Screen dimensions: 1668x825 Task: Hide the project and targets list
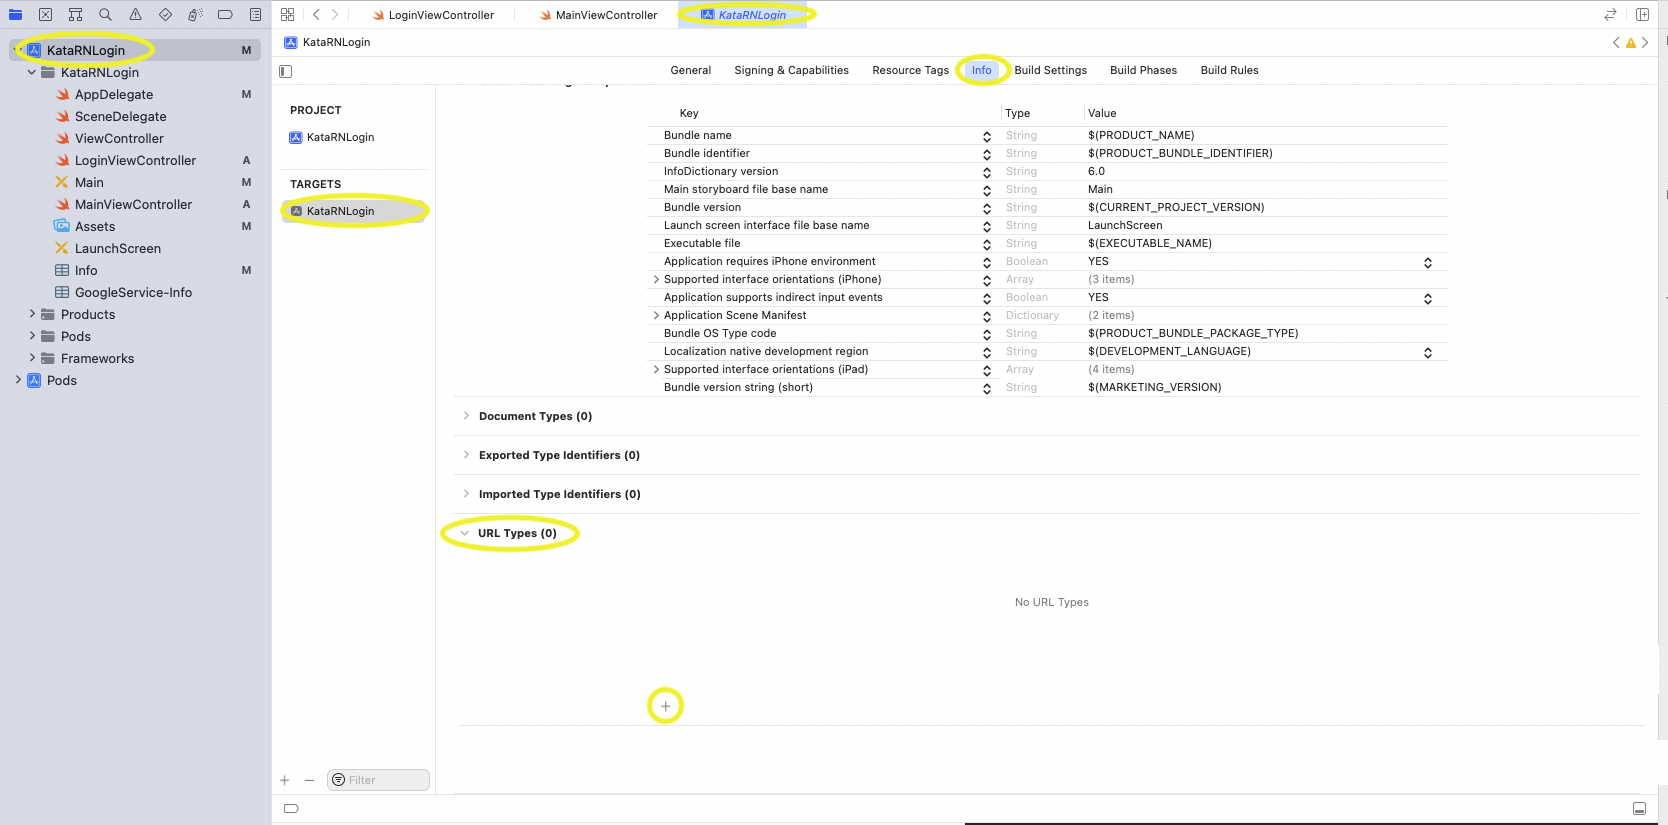click(286, 71)
